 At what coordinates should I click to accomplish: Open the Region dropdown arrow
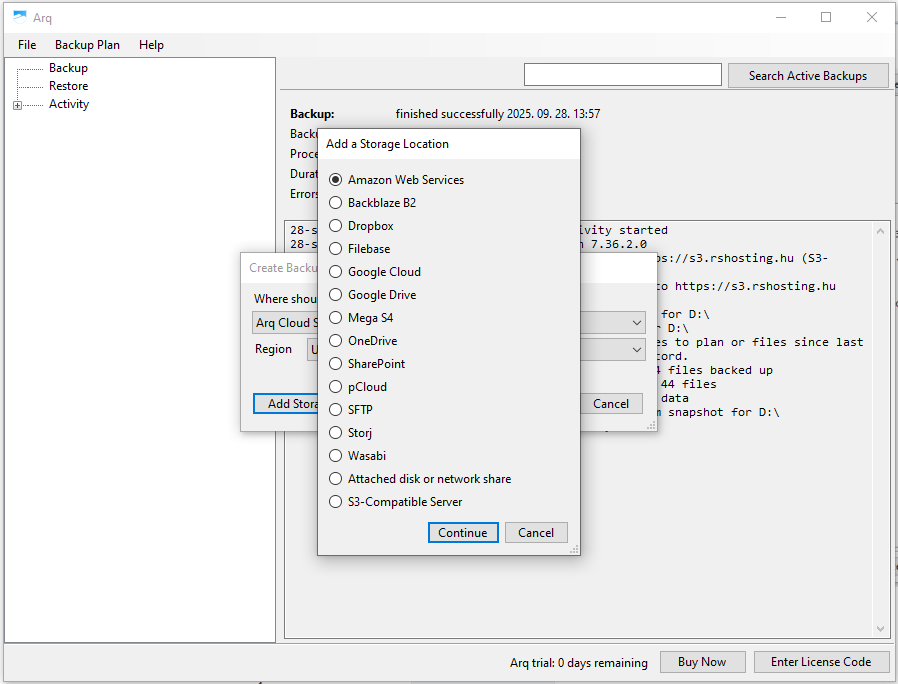637,349
